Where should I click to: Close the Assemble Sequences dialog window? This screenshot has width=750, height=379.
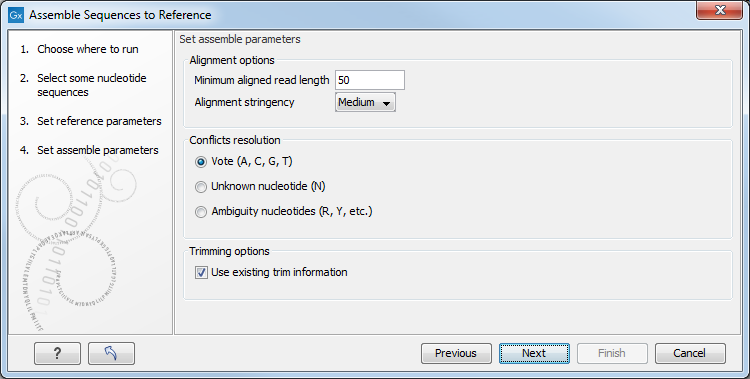click(x=719, y=10)
